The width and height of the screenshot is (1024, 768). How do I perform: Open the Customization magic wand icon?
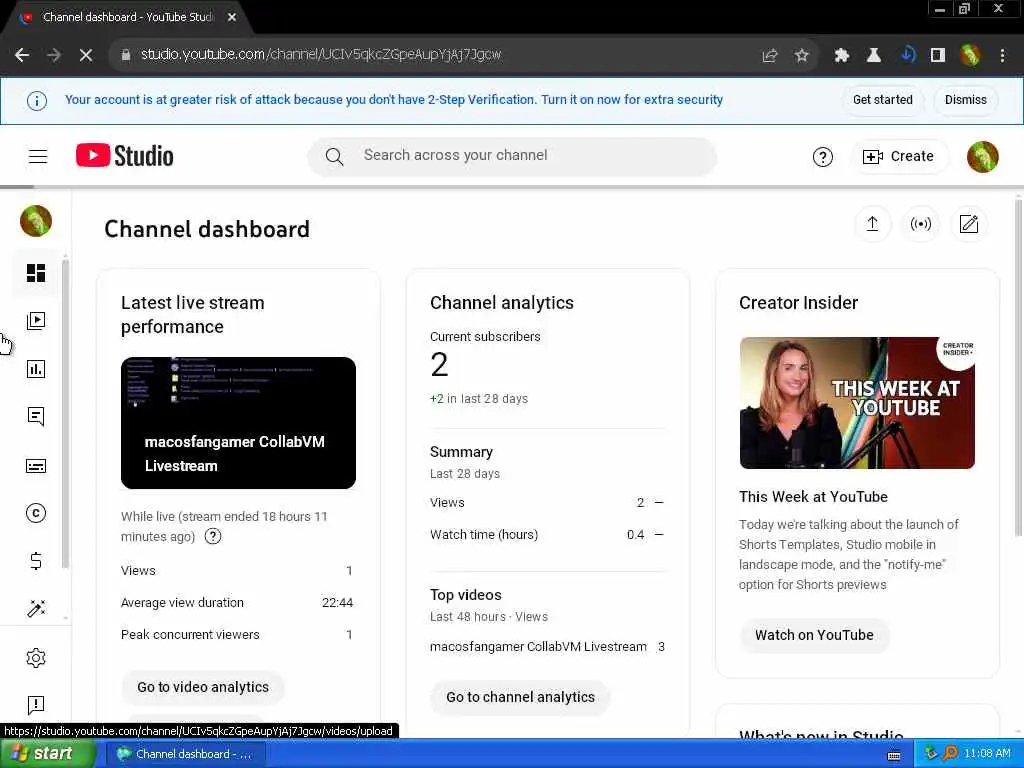(x=36, y=608)
